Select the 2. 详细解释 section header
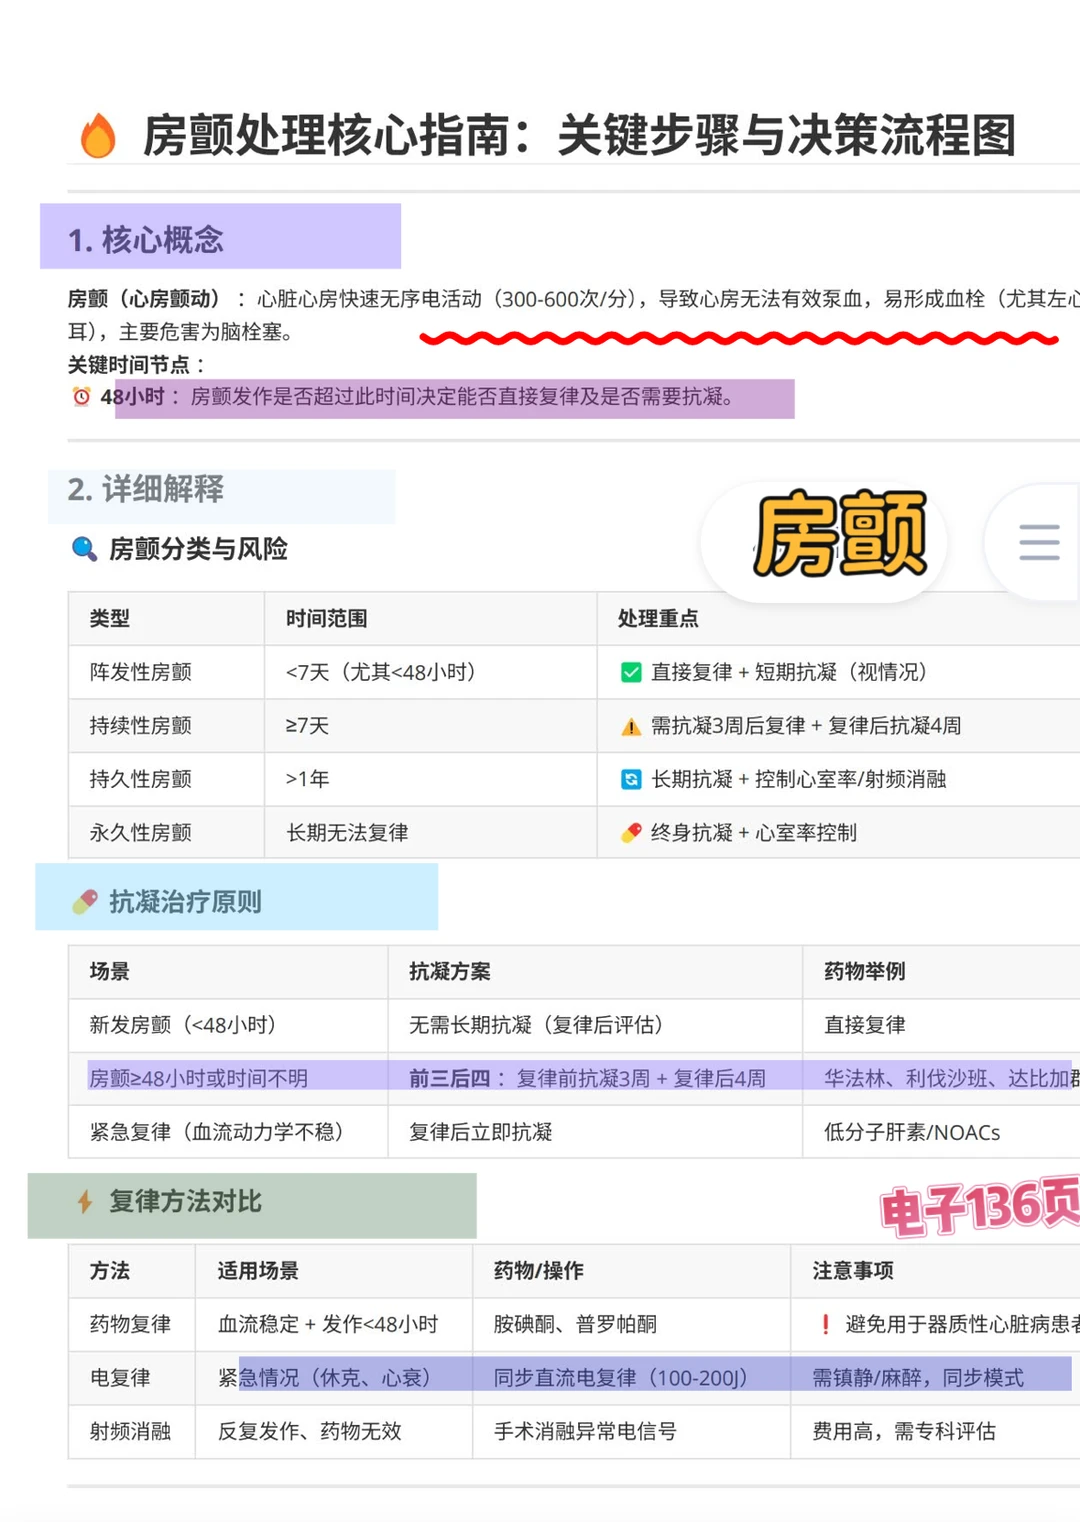The height and width of the screenshot is (1522, 1080). [x=147, y=491]
